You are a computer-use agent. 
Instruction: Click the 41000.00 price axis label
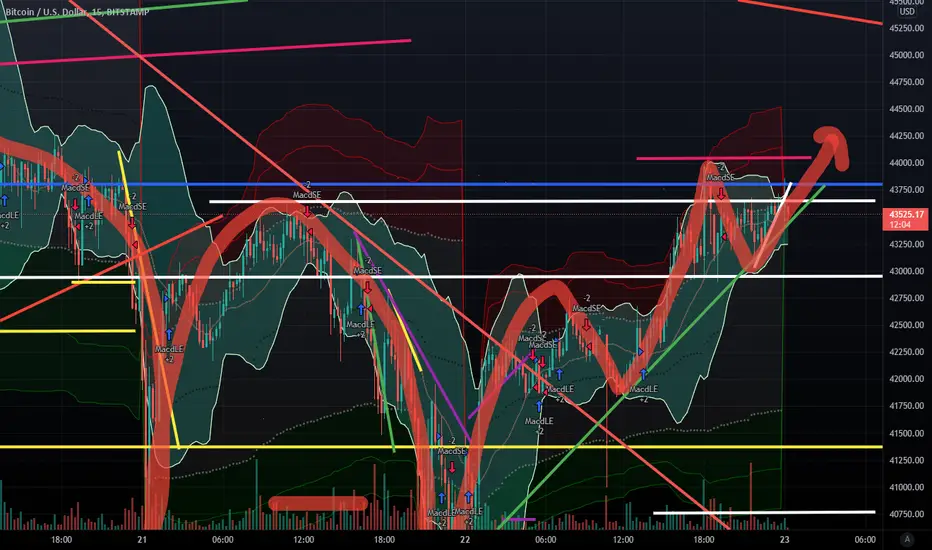point(906,487)
